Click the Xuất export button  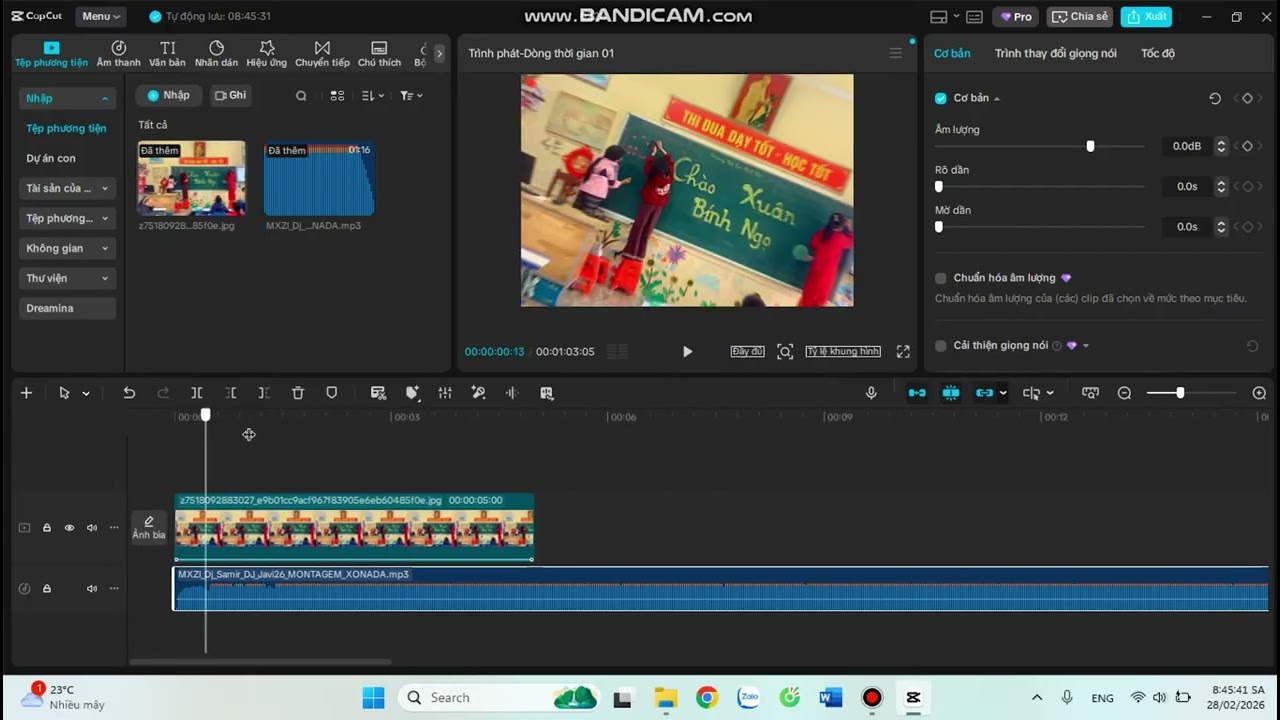point(1146,17)
